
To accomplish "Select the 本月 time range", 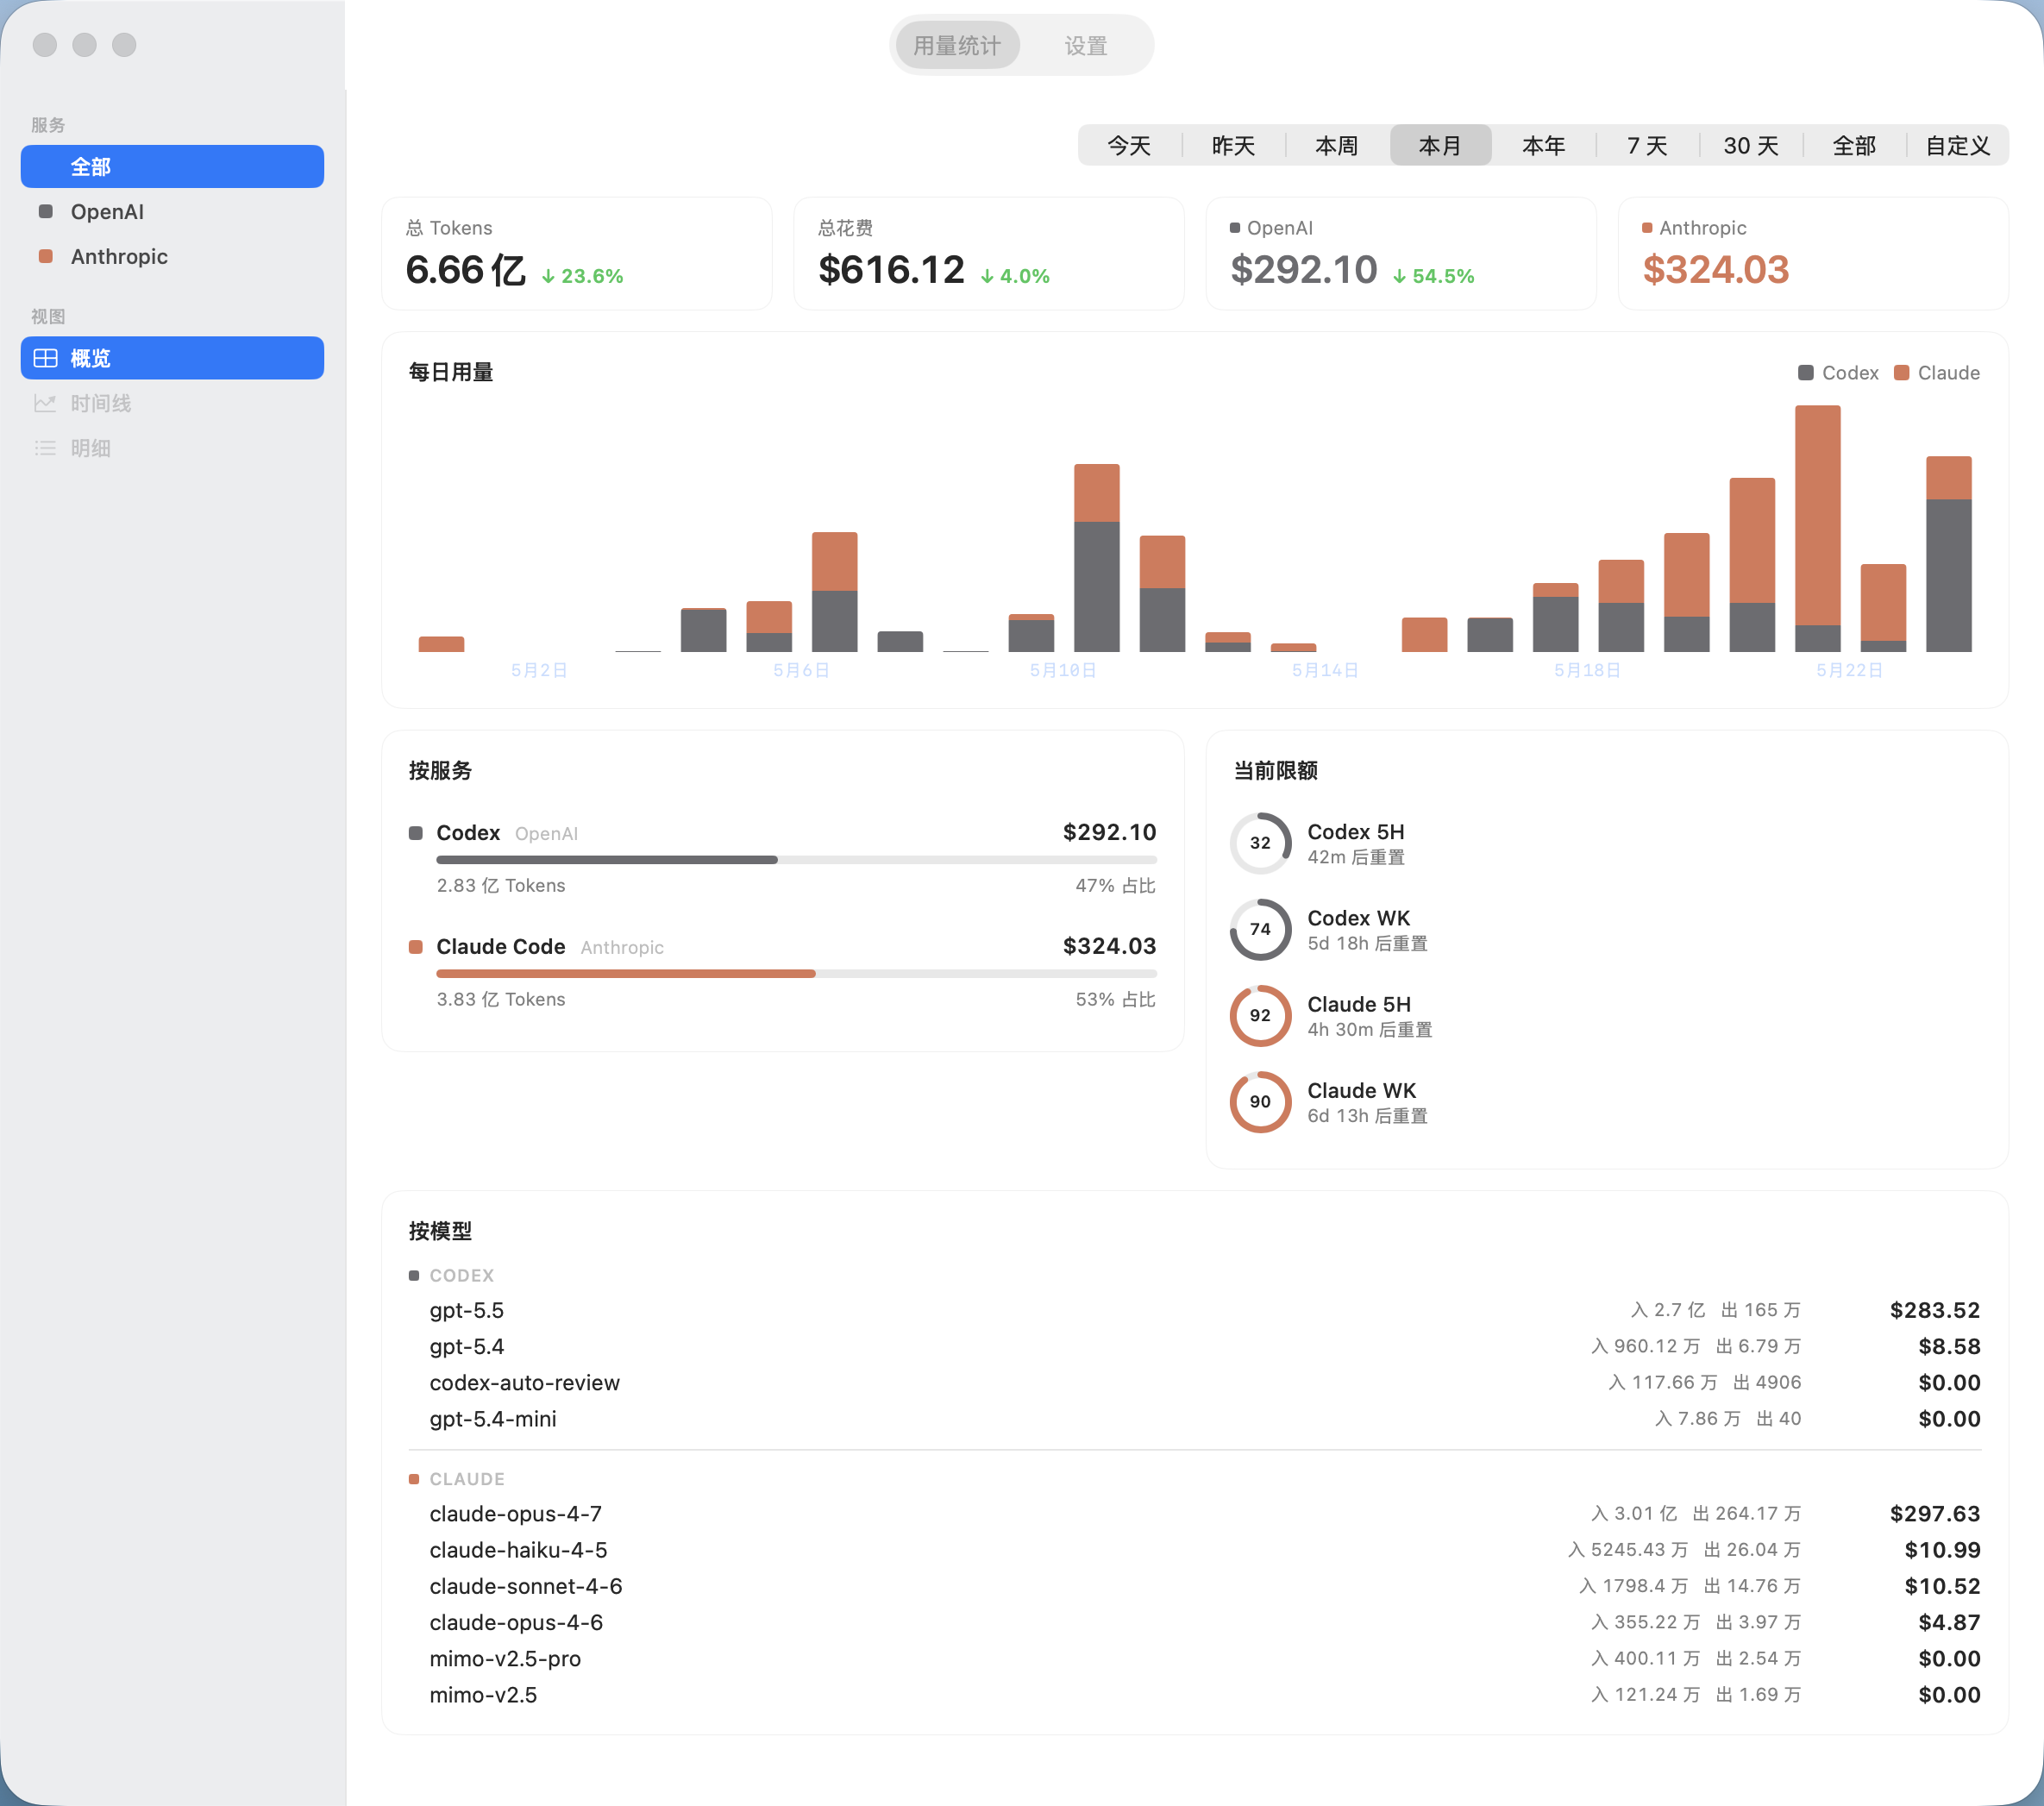I will (1440, 146).
